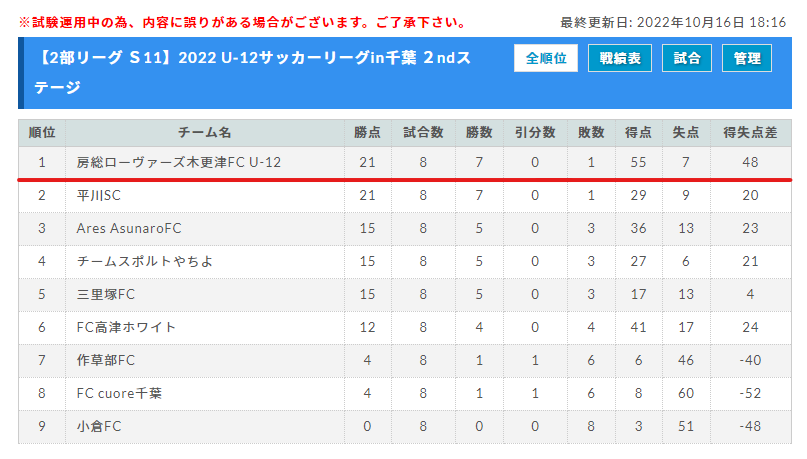Open the 試合 tab
Viewport: 807px width, 459px height.
tap(687, 58)
